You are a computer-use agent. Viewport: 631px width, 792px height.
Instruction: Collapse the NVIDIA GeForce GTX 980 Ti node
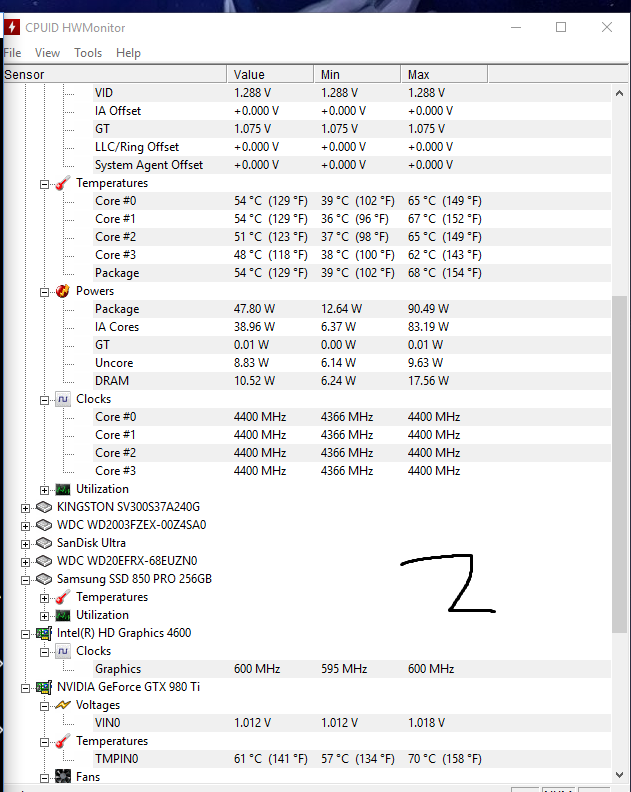click(25, 688)
